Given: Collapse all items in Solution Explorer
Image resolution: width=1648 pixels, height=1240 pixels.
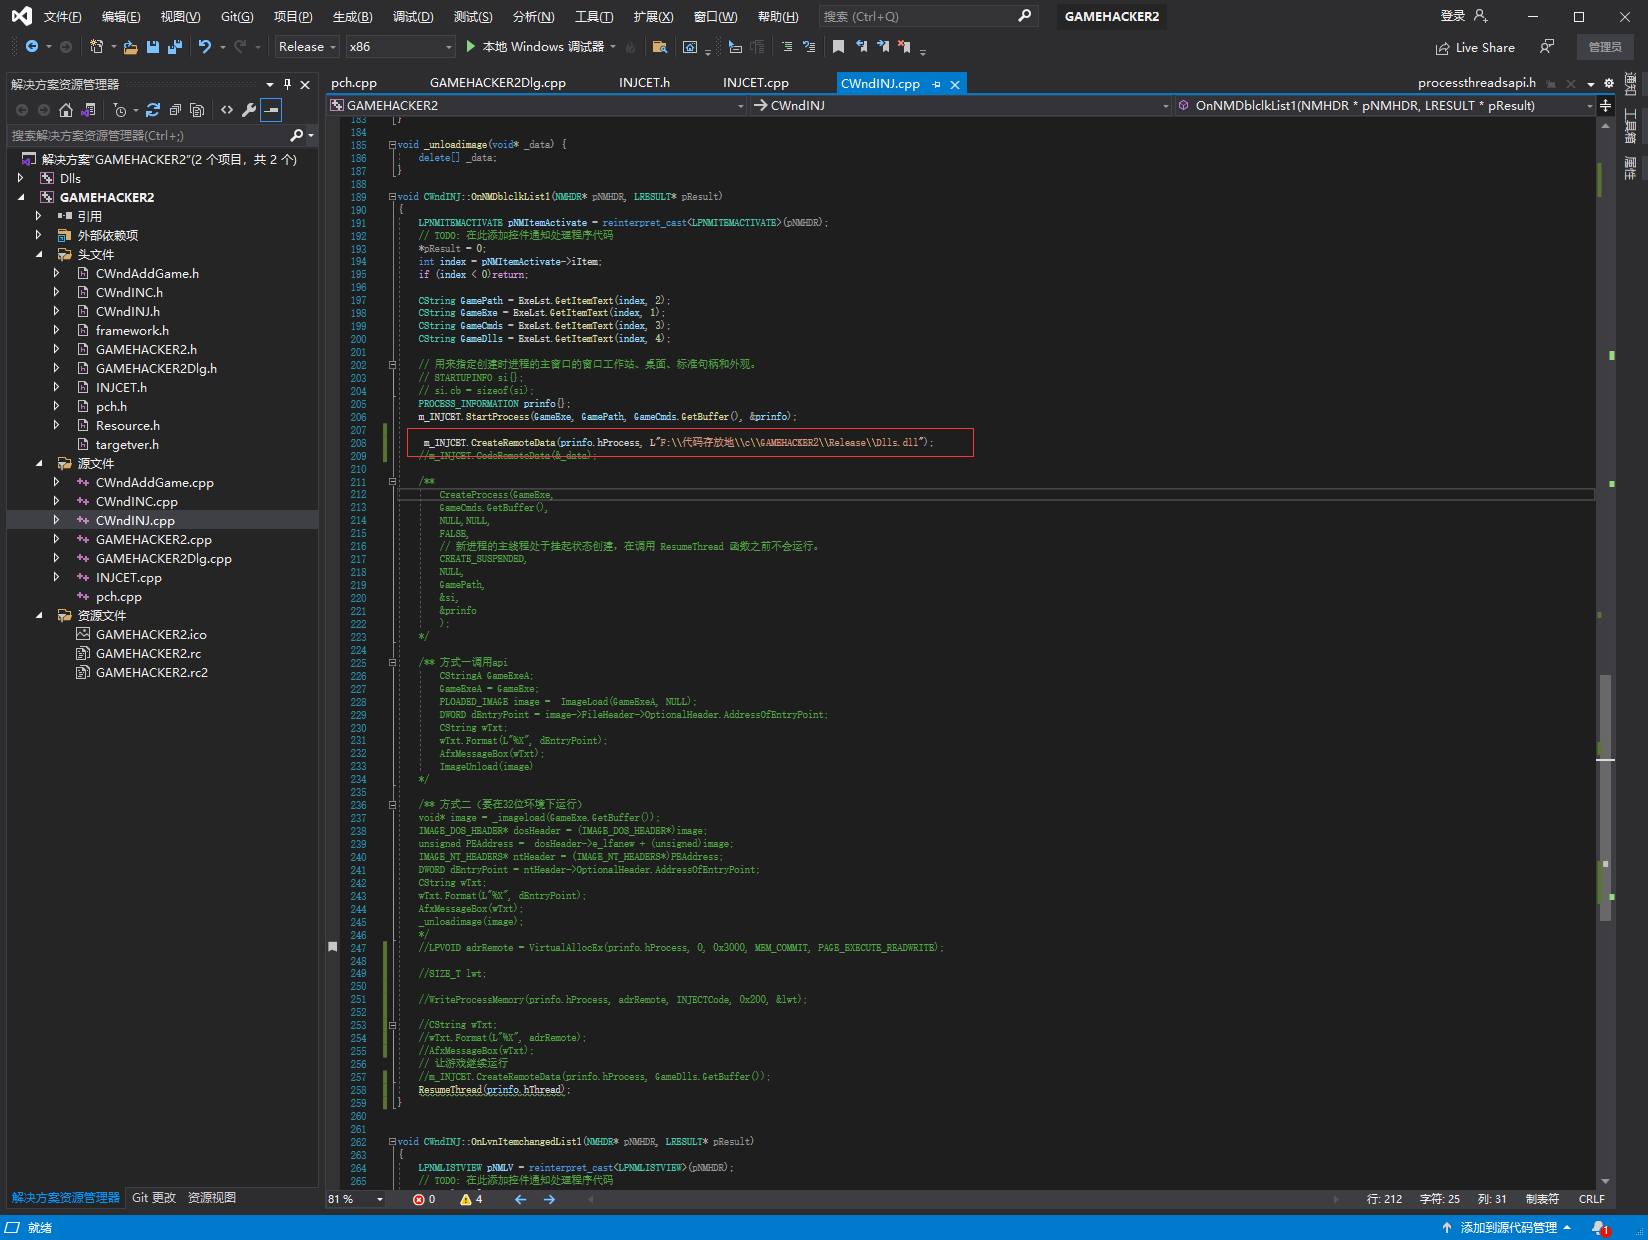Looking at the screenshot, I should pos(175,110).
